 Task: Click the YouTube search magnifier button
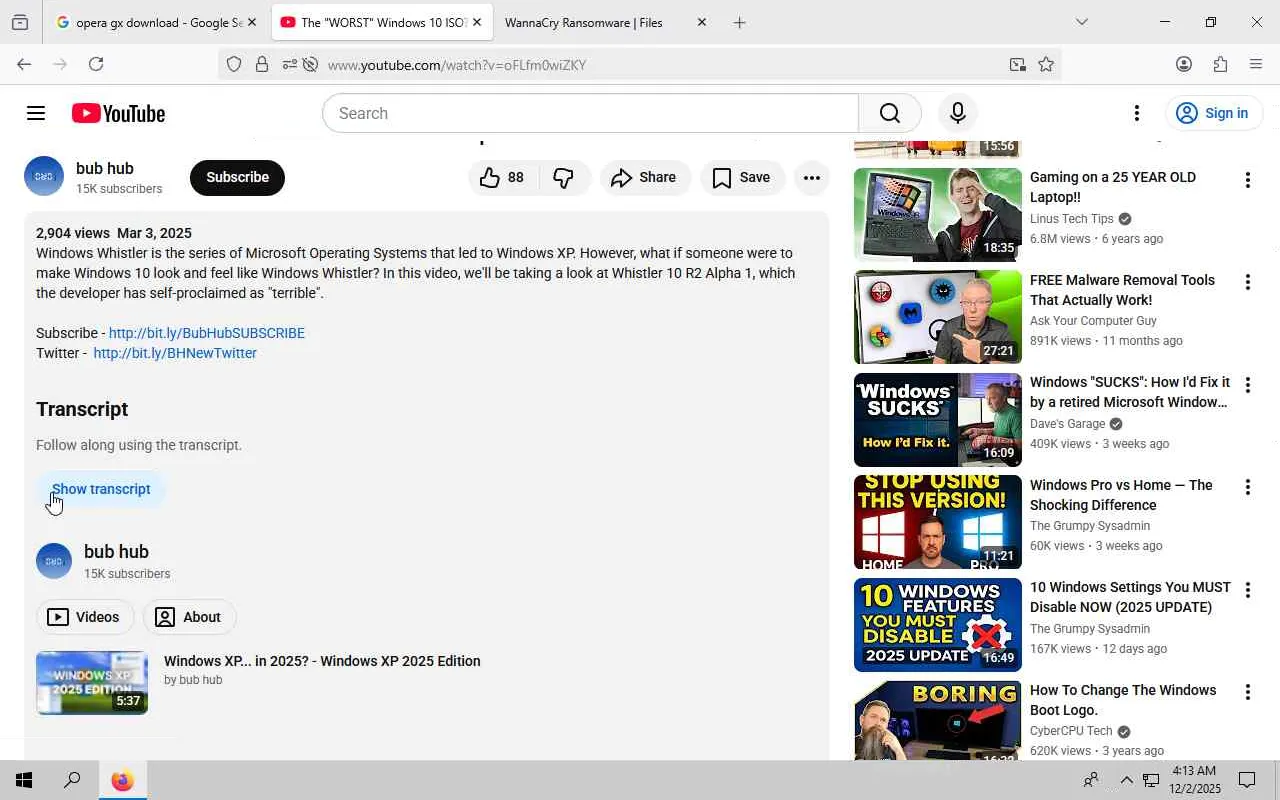pos(890,113)
